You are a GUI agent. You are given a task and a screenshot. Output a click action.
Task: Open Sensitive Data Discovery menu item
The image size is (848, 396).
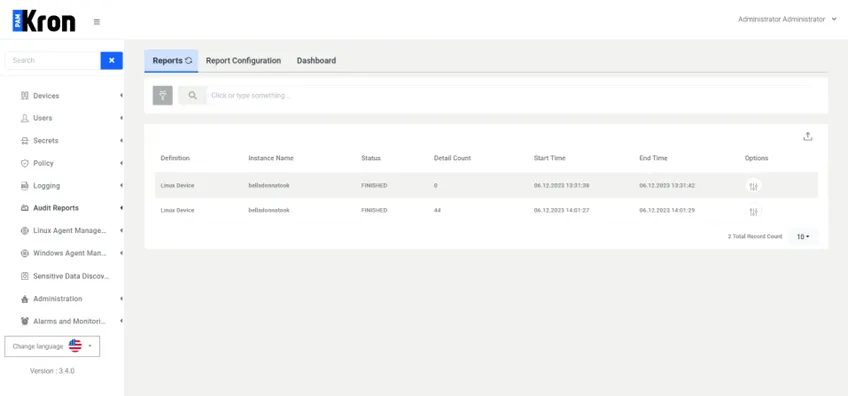[71, 276]
